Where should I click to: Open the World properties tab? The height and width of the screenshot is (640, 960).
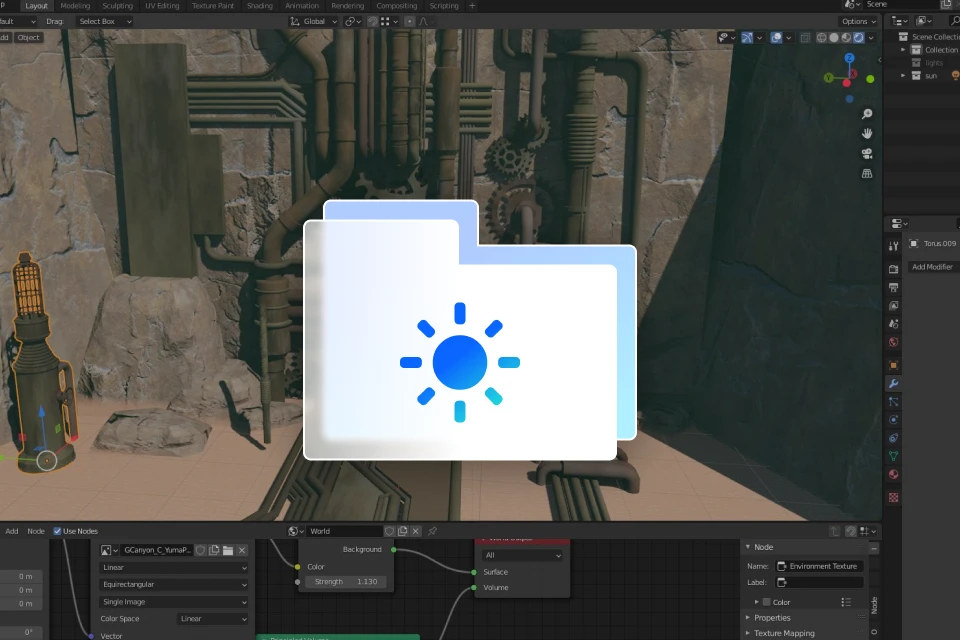click(x=893, y=342)
